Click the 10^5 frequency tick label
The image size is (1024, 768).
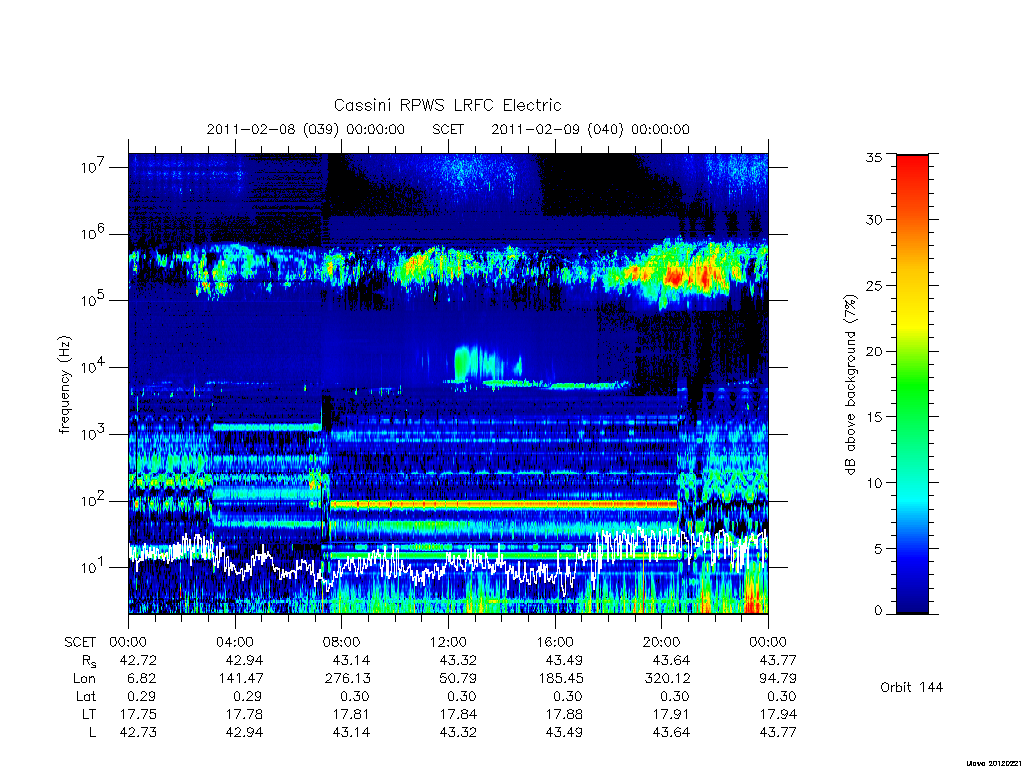[93, 300]
